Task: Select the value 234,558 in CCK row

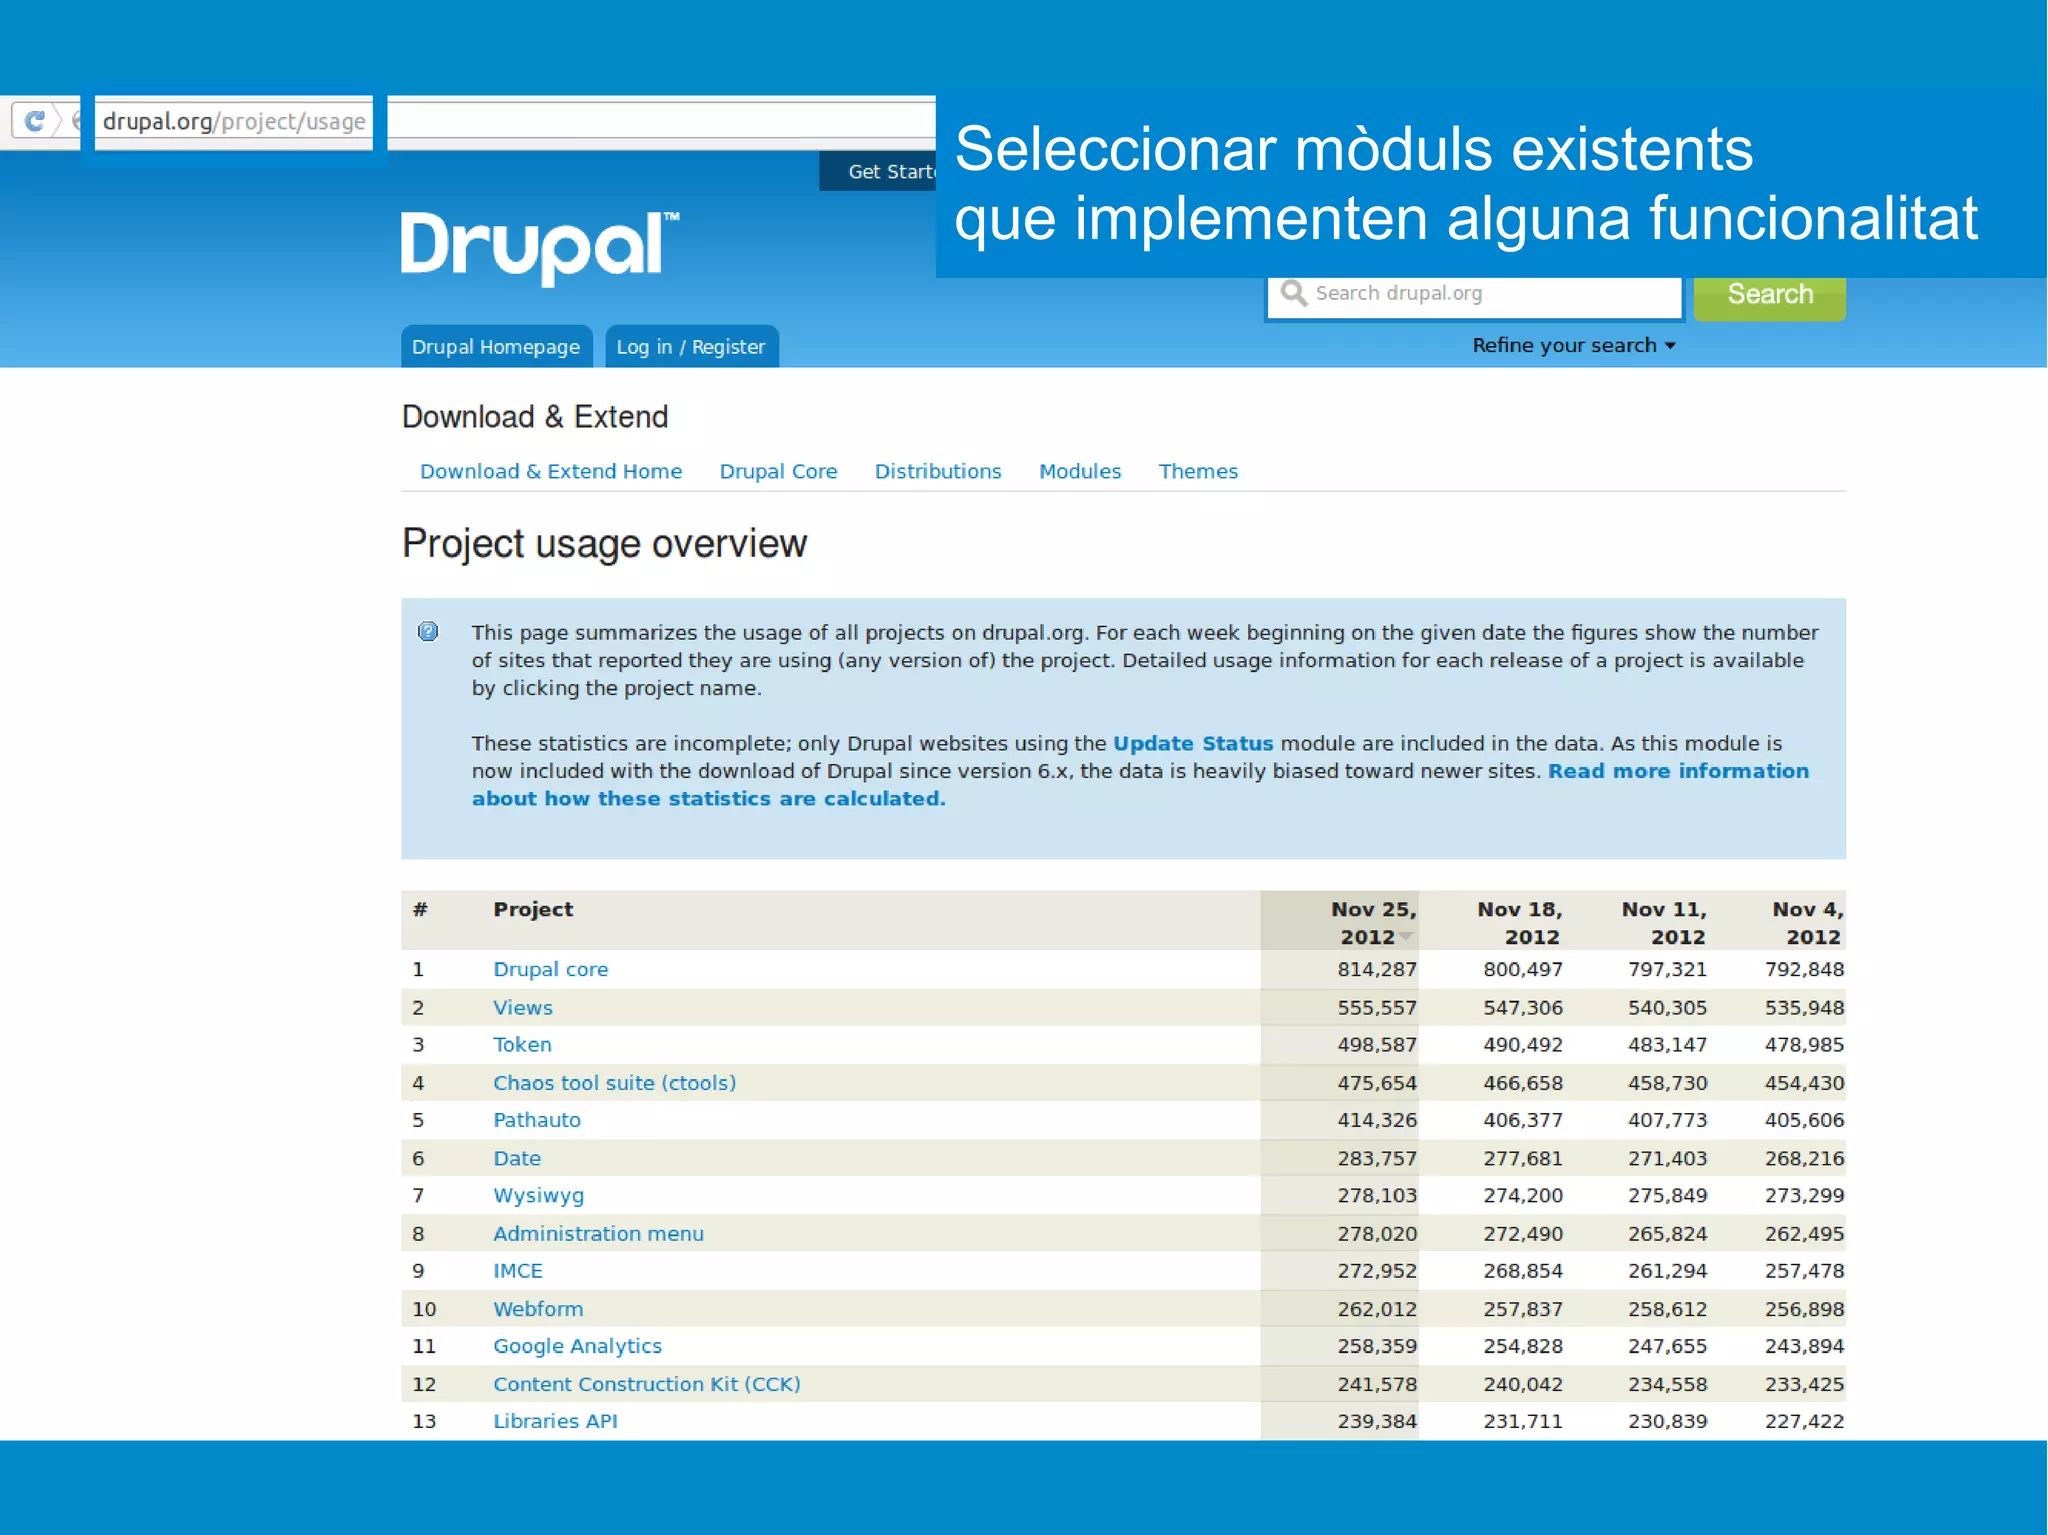Action: point(1667,1384)
